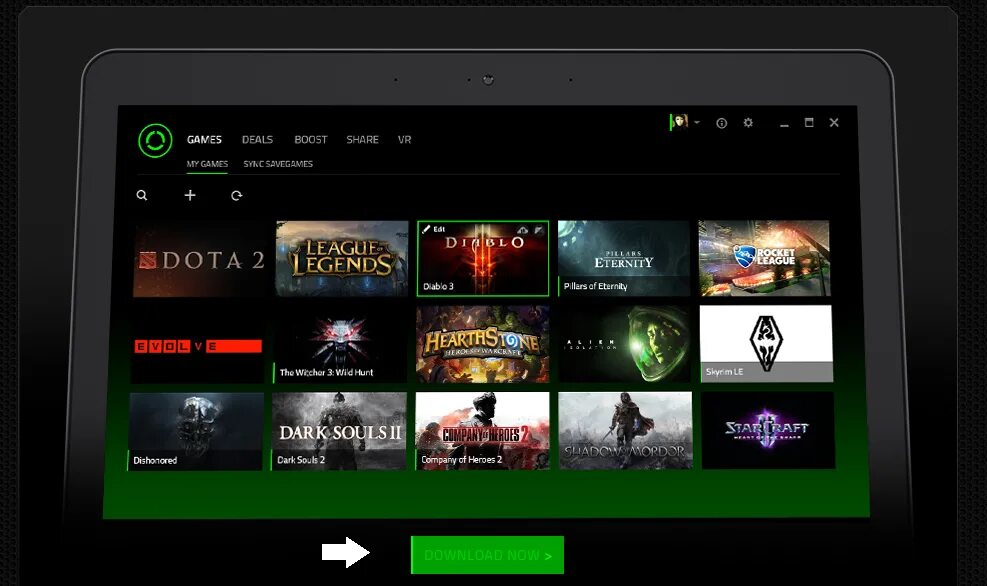Screen dimensions: 987x586
Task: Select the SYNC SAVEGAMES sub-tab
Action: 278,164
